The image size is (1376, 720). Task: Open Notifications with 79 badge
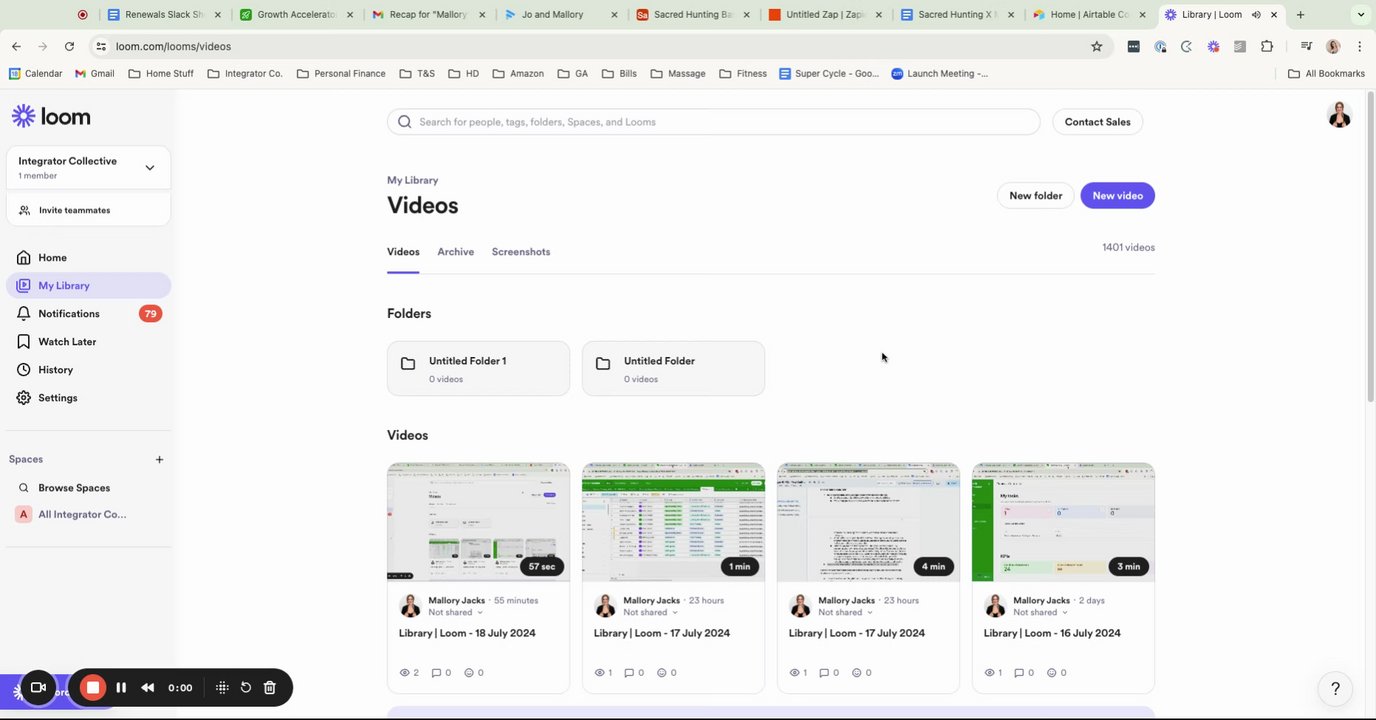tap(88, 314)
